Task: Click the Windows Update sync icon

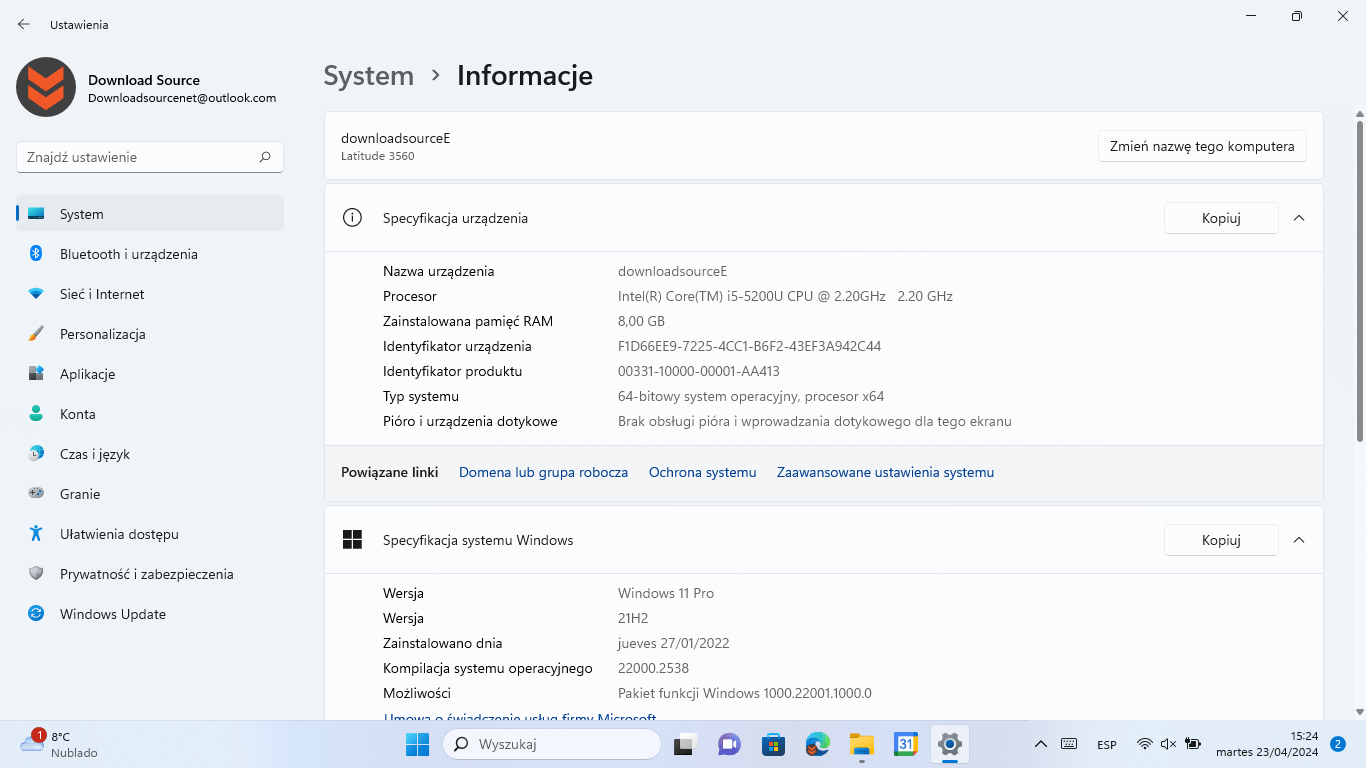Action: coord(36,614)
